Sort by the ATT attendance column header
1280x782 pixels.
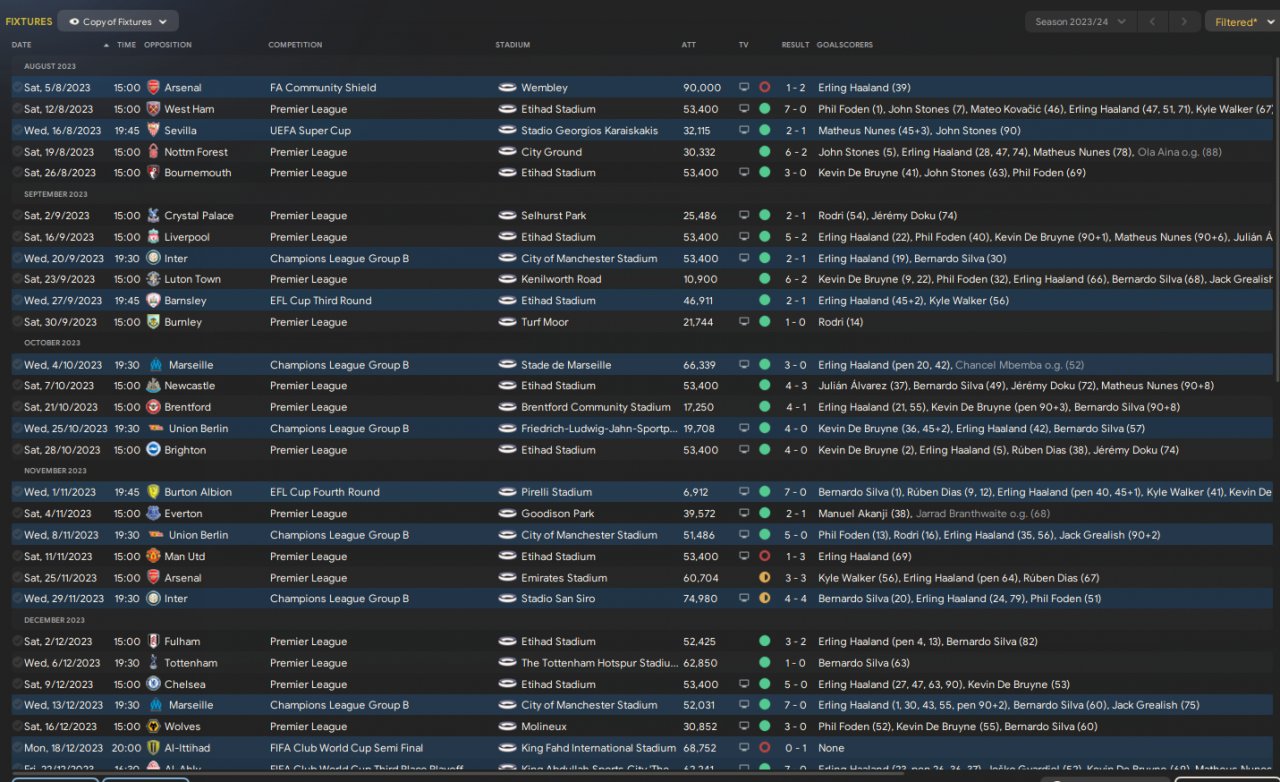(689, 45)
